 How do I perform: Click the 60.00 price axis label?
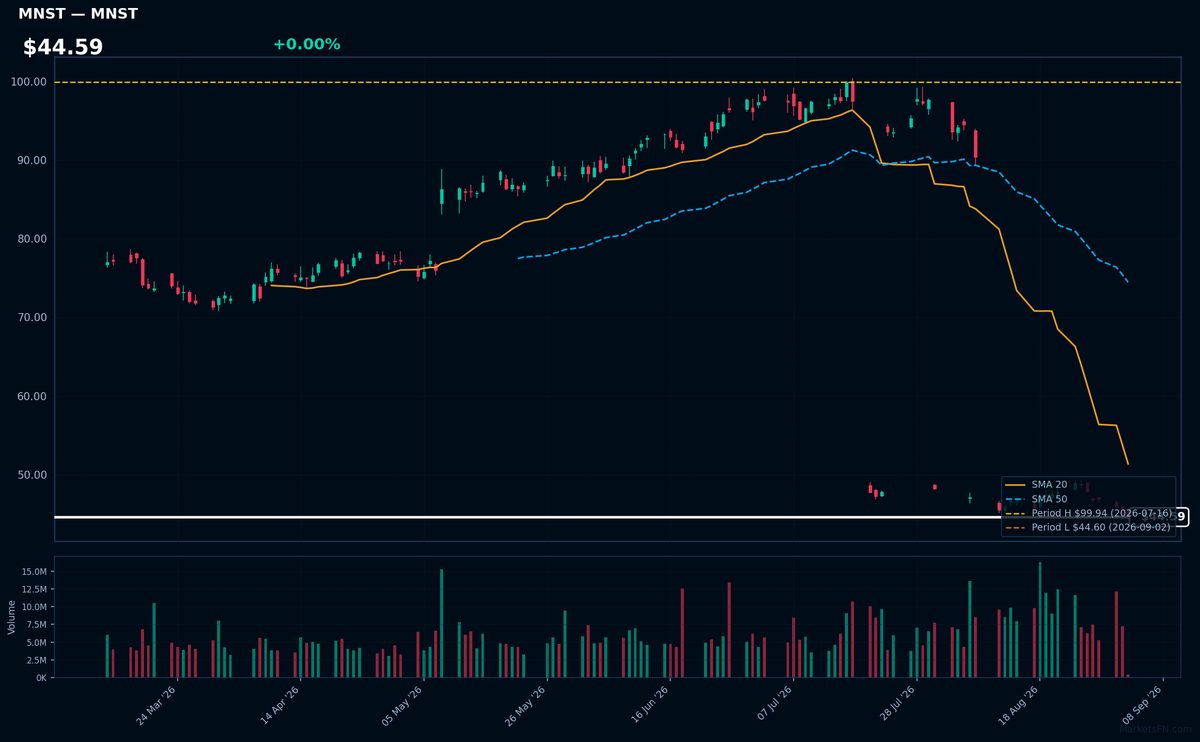point(30,396)
